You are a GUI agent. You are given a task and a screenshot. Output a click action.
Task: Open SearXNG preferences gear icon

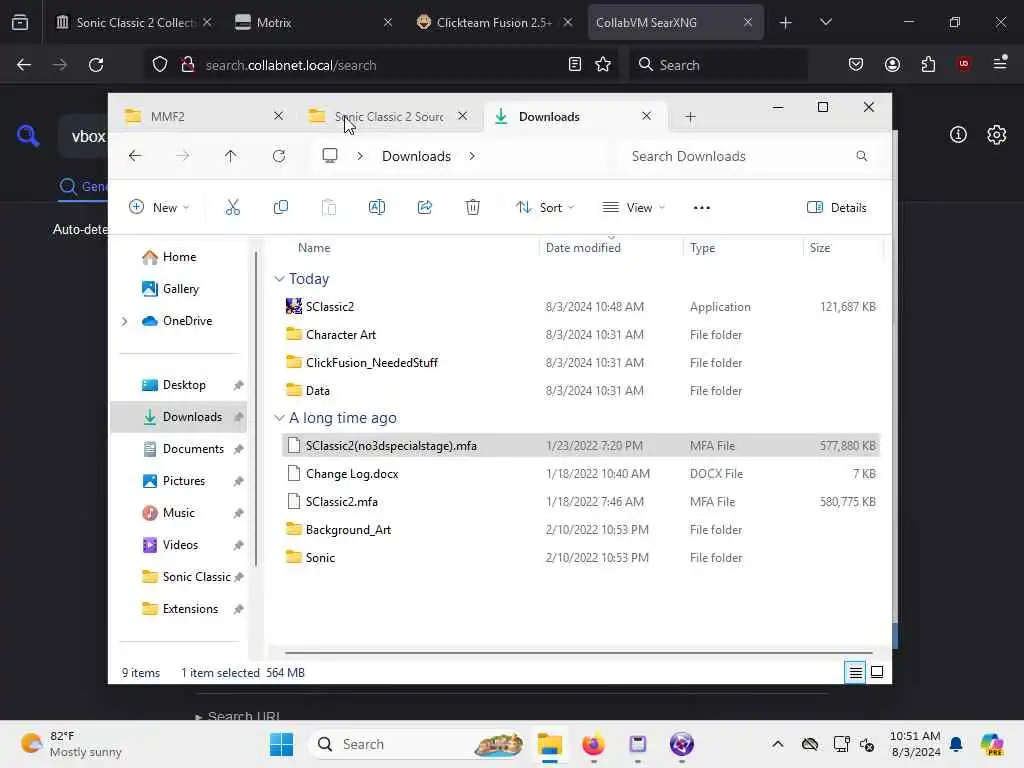(x=997, y=135)
